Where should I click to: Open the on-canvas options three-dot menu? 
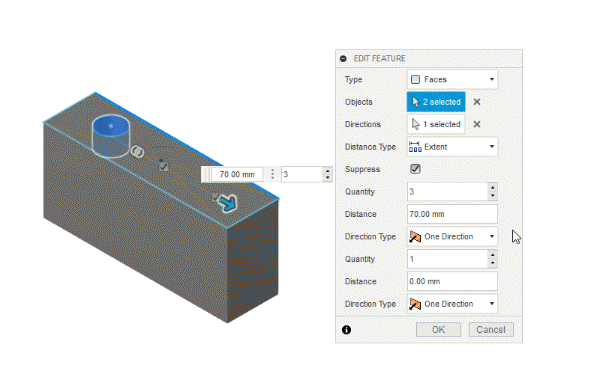(x=272, y=175)
